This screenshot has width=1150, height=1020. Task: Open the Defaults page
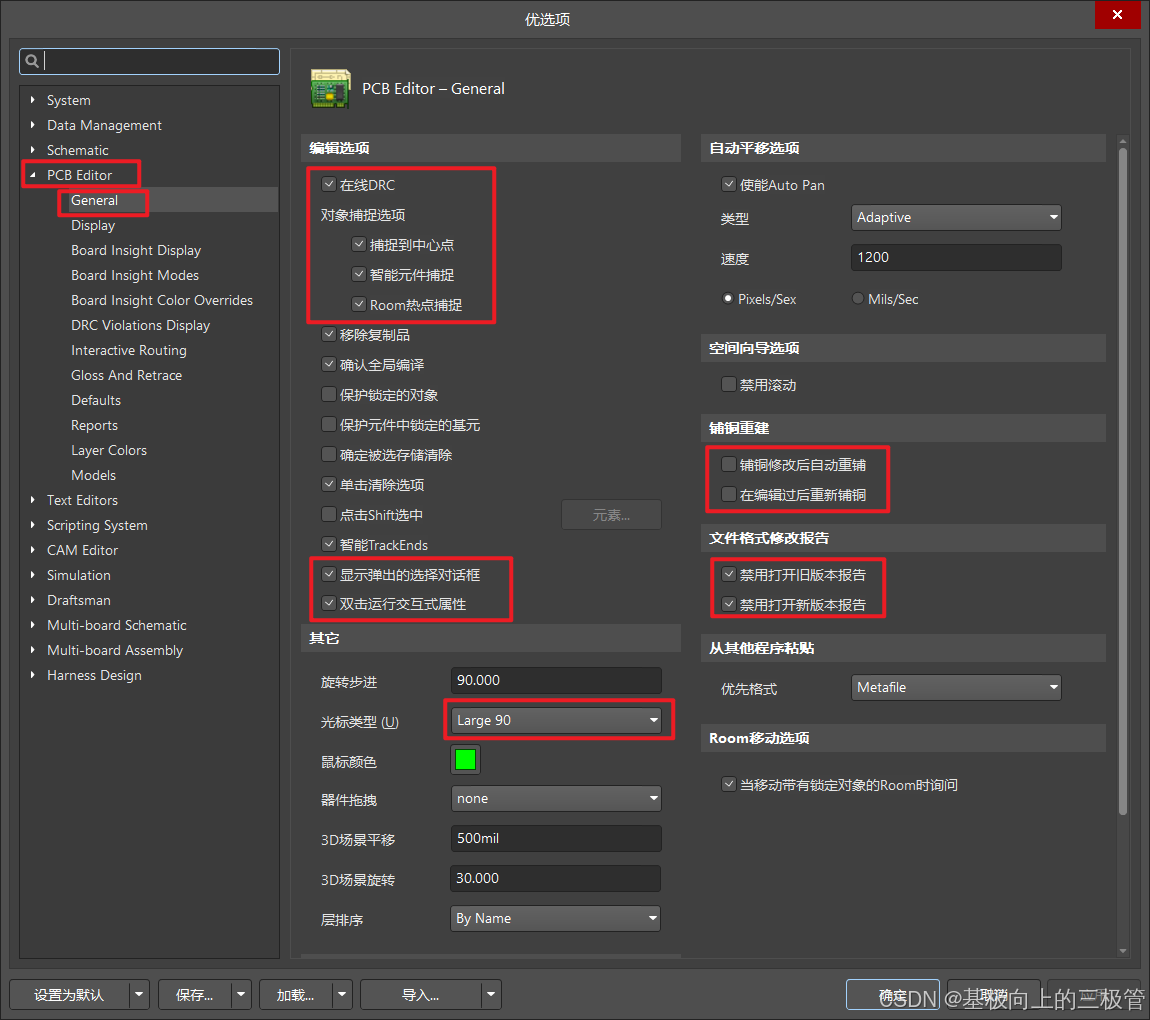click(96, 400)
